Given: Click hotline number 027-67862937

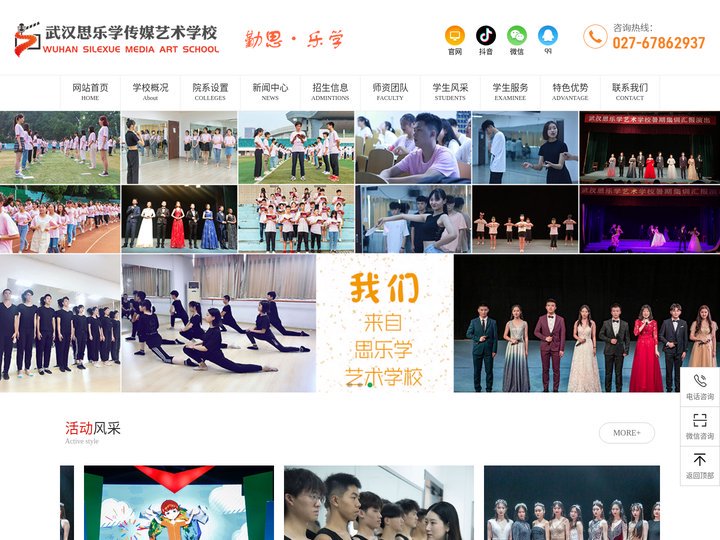Looking at the screenshot, I should [658, 43].
